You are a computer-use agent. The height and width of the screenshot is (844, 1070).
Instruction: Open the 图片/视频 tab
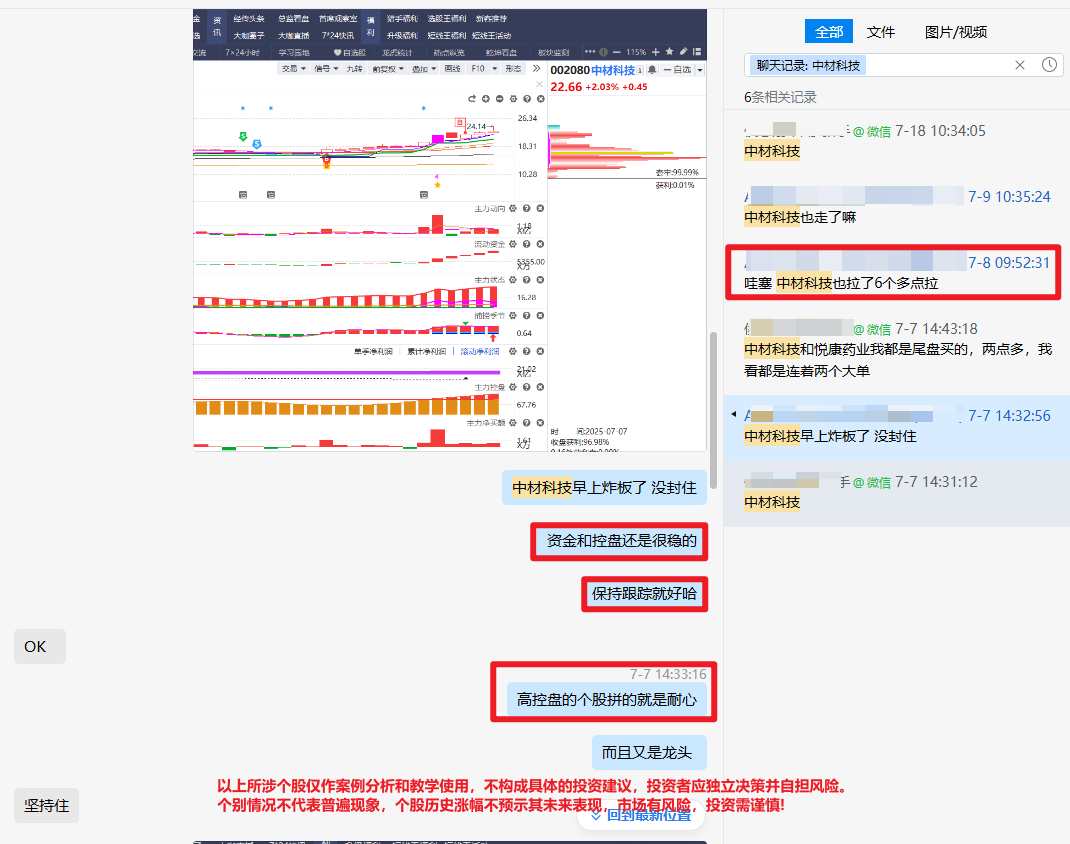pyautogui.click(x=955, y=31)
